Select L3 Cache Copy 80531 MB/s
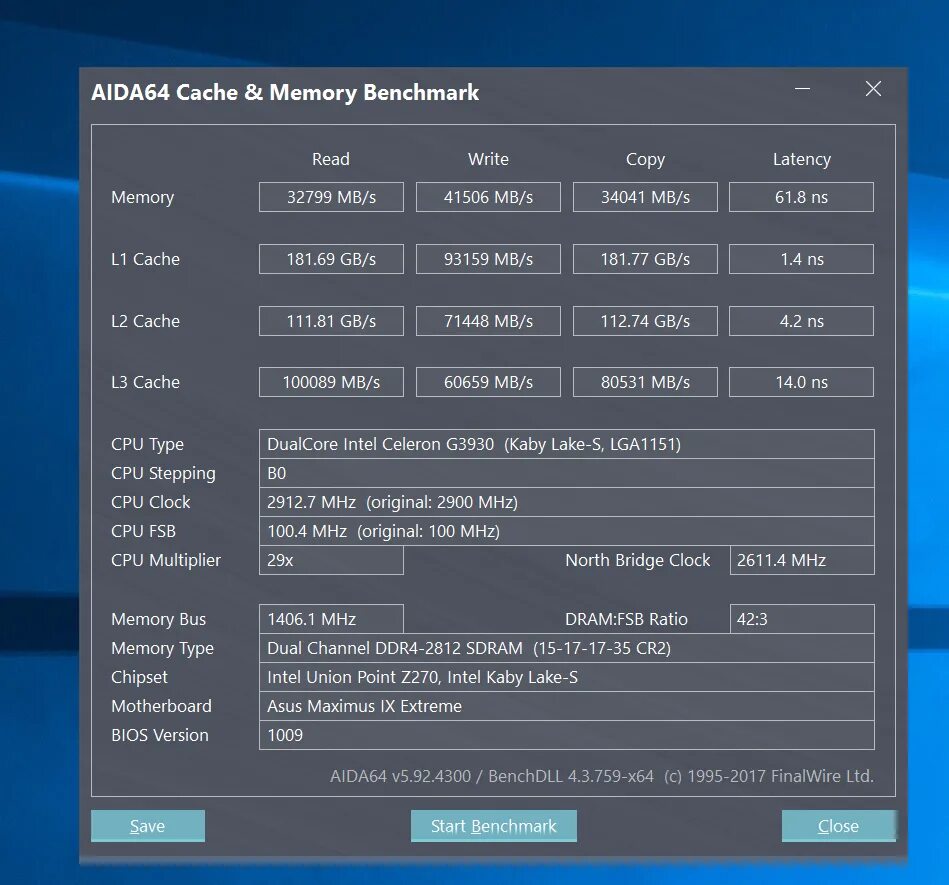The image size is (949, 885). [x=645, y=382]
